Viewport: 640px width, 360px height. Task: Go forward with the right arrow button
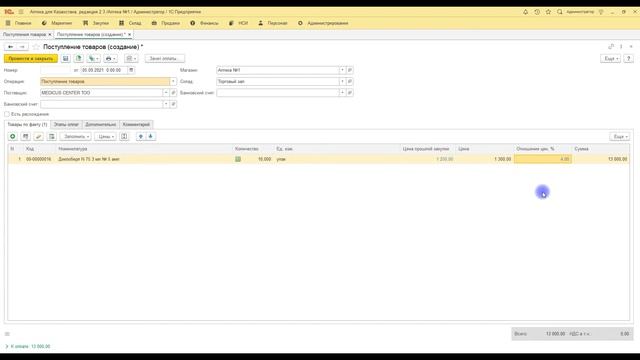[22, 47]
